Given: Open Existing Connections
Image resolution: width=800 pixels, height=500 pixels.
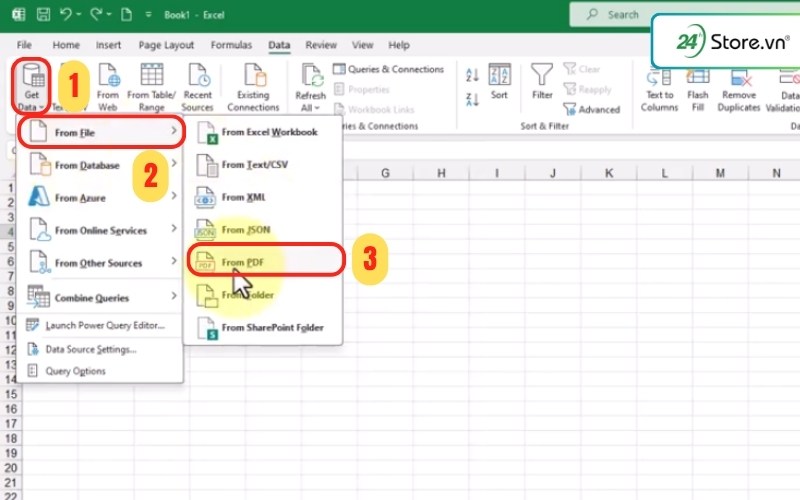Looking at the screenshot, I should [253, 86].
